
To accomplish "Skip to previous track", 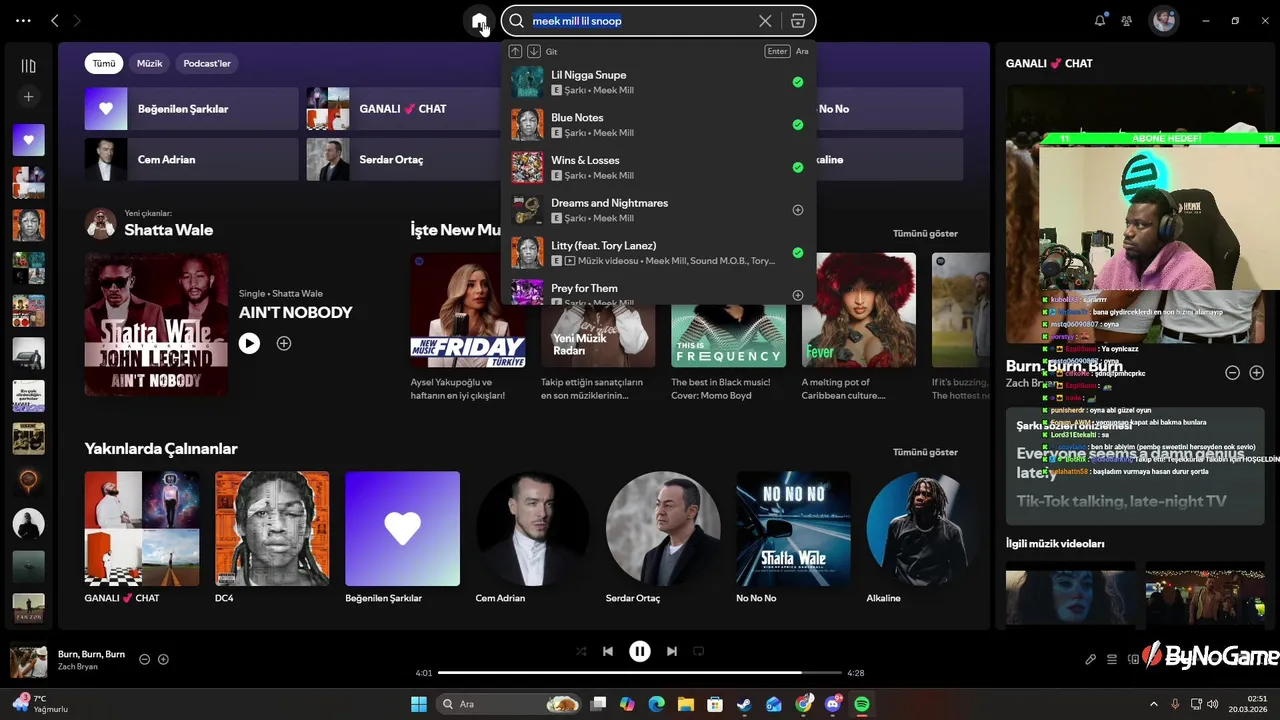I will point(607,651).
